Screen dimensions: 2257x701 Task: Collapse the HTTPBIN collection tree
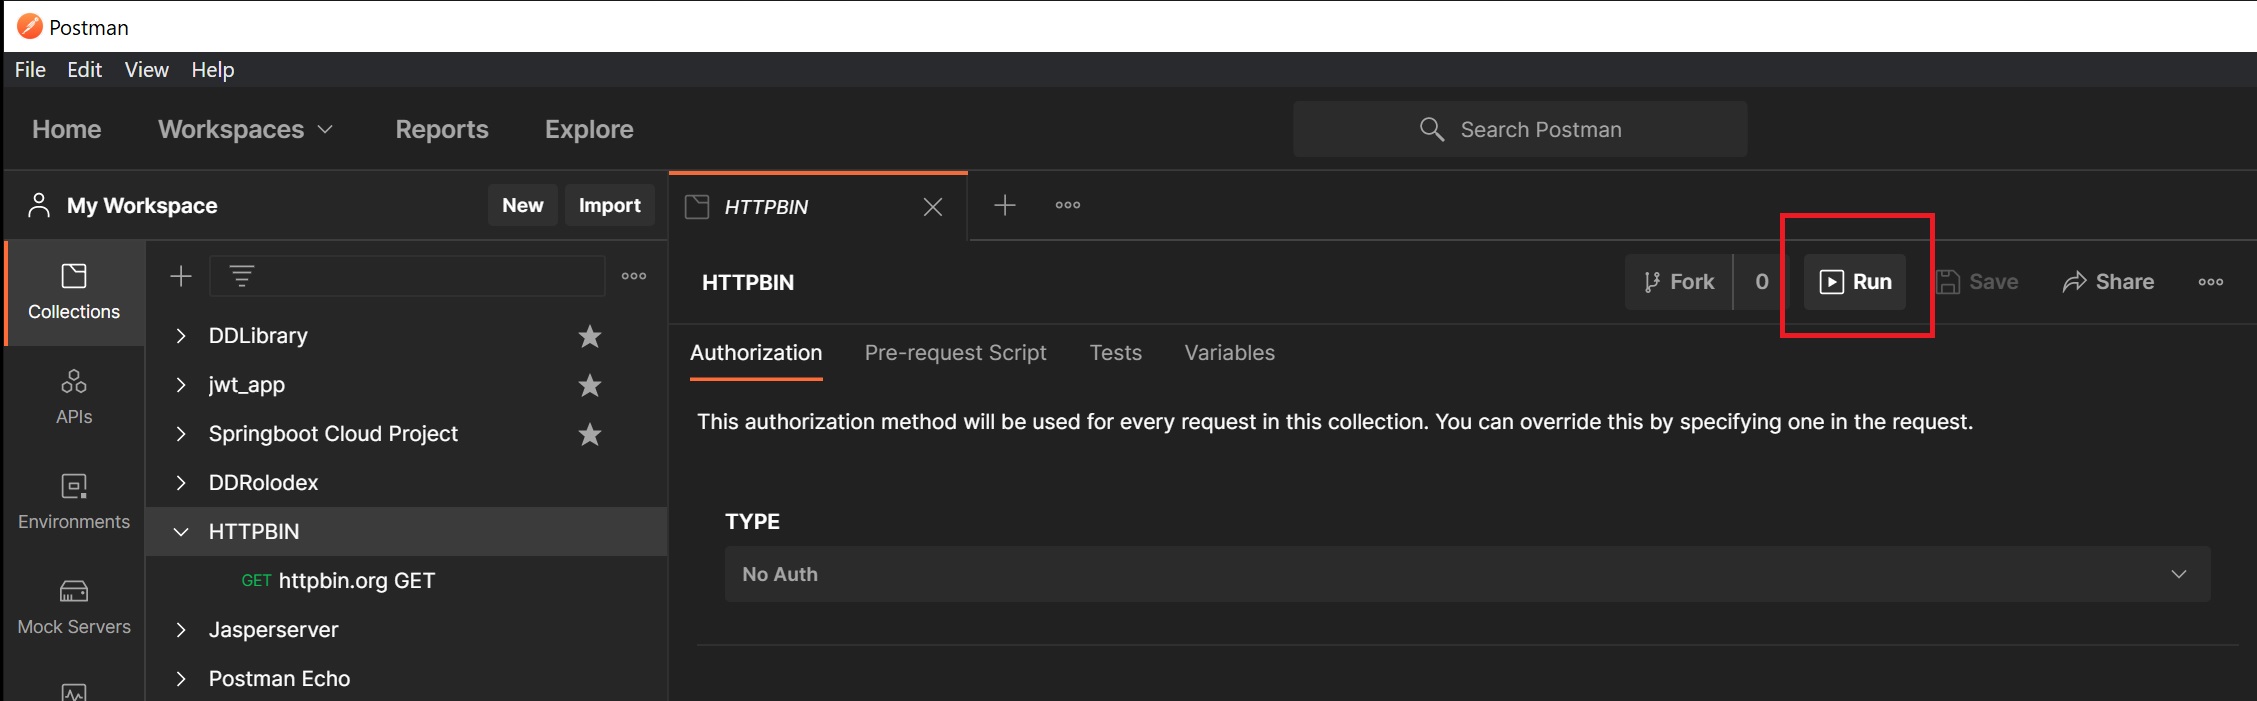(181, 532)
